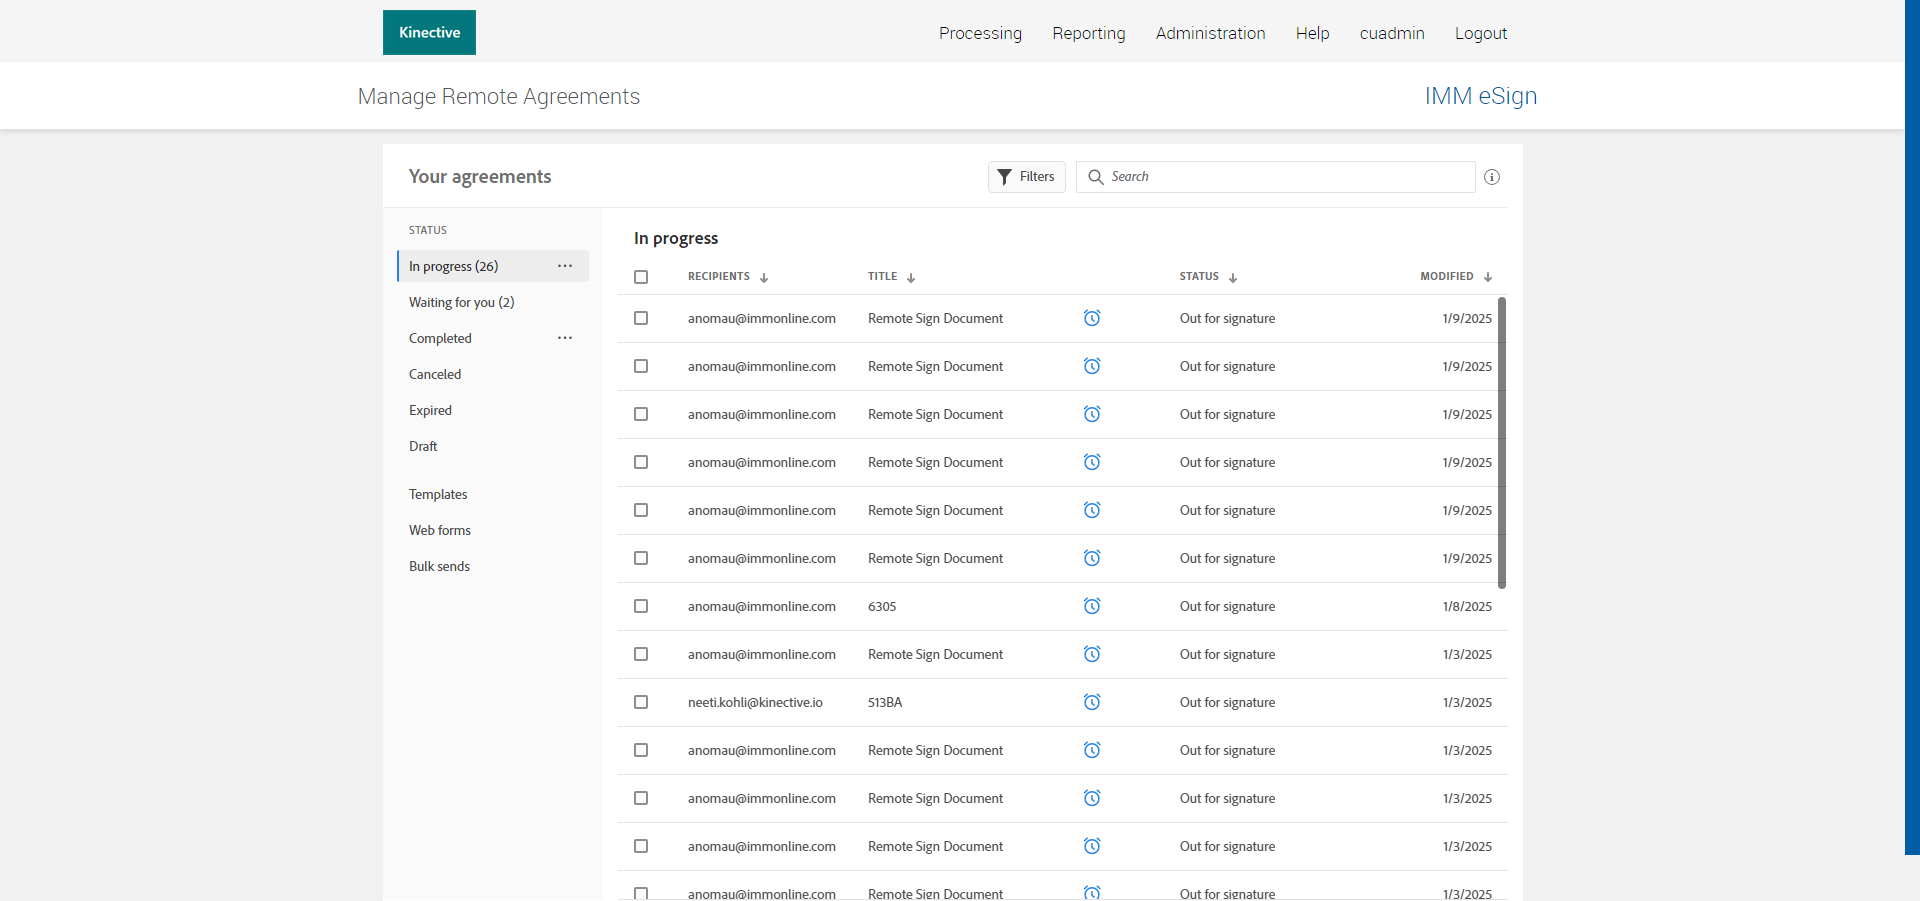Viewport: 1920px width, 901px height.
Task: Open the Filters button
Action: [1026, 177]
